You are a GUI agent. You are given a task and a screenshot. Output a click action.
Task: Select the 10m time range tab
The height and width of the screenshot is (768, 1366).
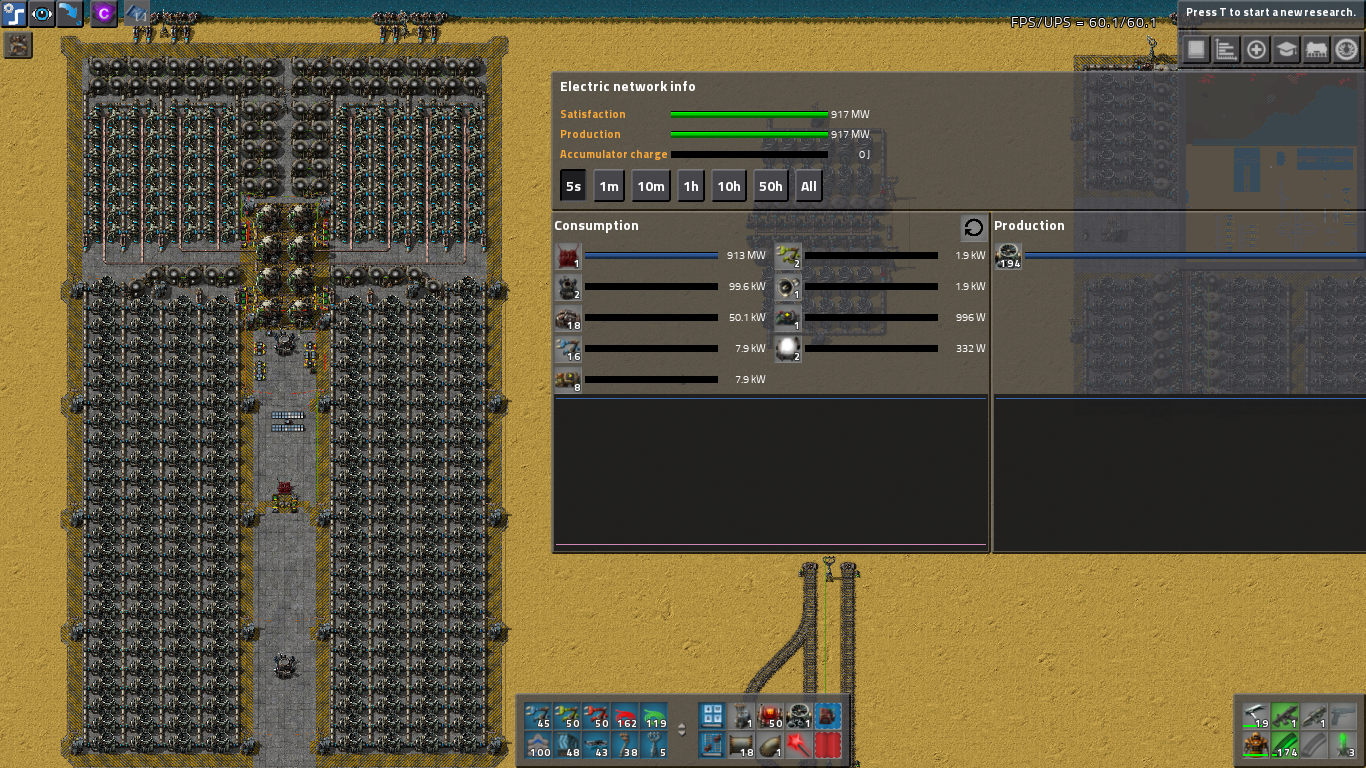[651, 186]
